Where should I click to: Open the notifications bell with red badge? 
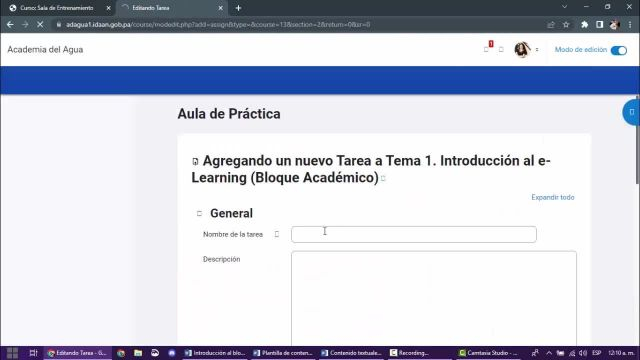487,48
